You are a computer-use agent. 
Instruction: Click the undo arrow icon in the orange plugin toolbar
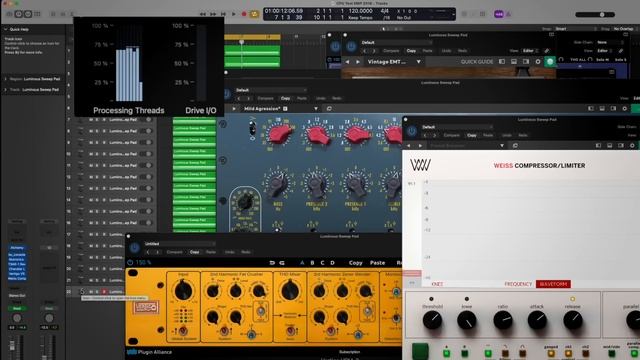[x=272, y=263]
